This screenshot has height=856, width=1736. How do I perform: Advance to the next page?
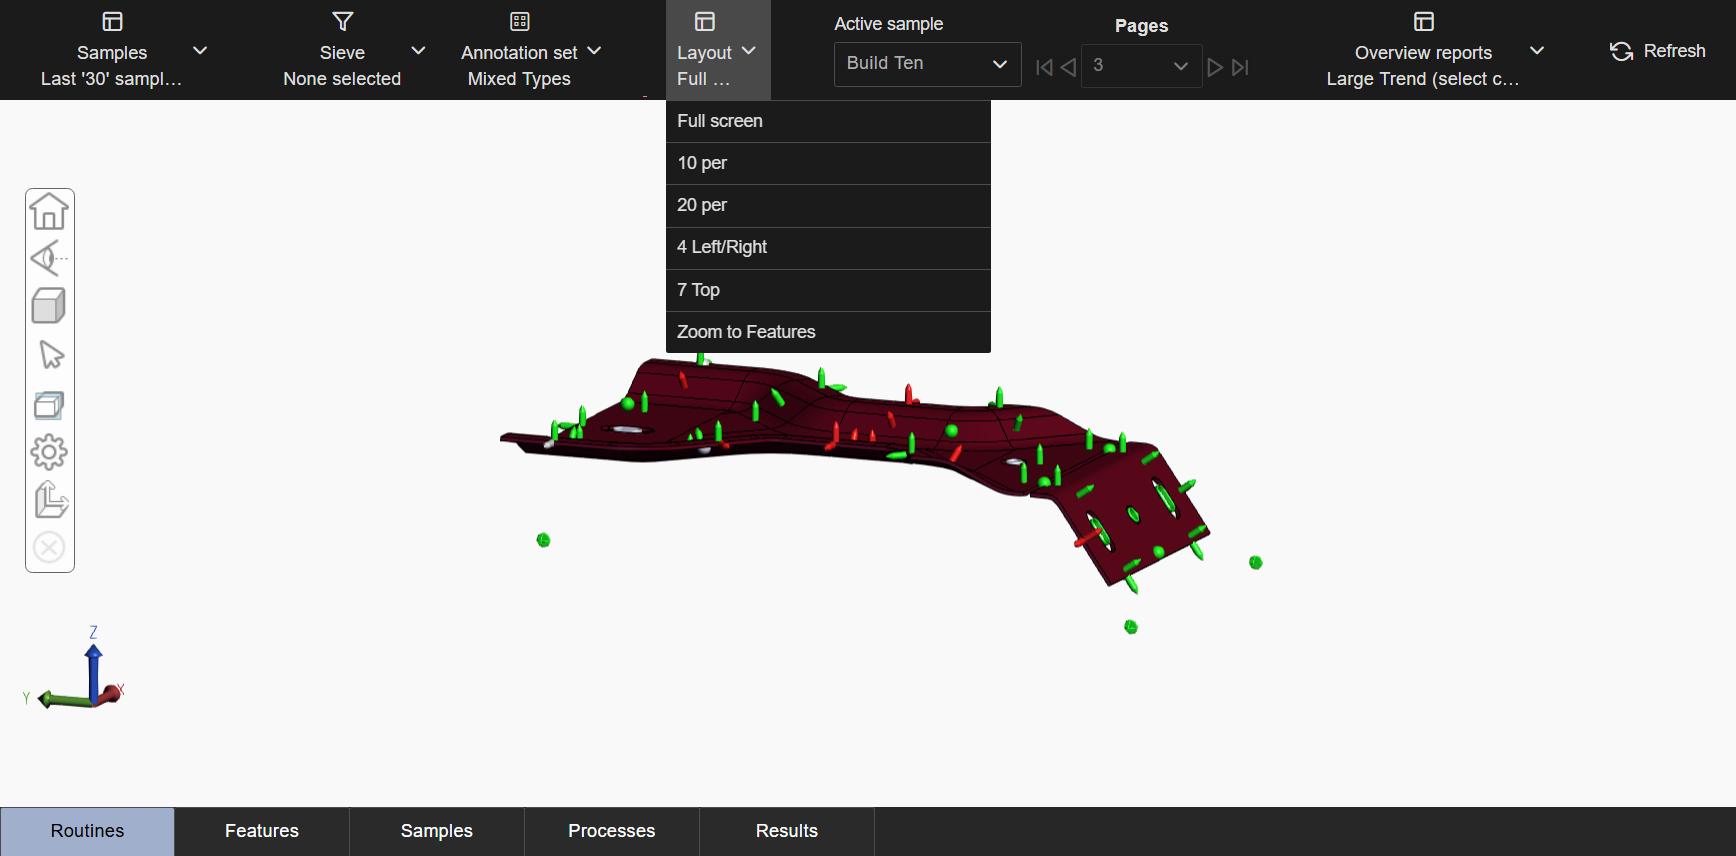click(1215, 67)
